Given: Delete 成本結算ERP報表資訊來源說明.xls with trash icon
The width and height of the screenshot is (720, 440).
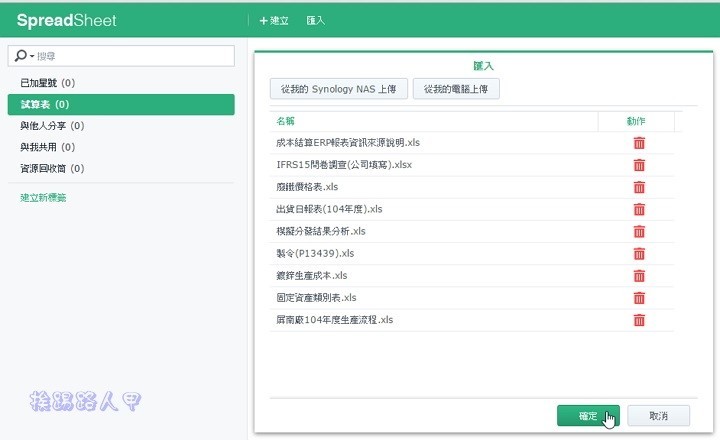Looking at the screenshot, I should pyautogui.click(x=639, y=143).
